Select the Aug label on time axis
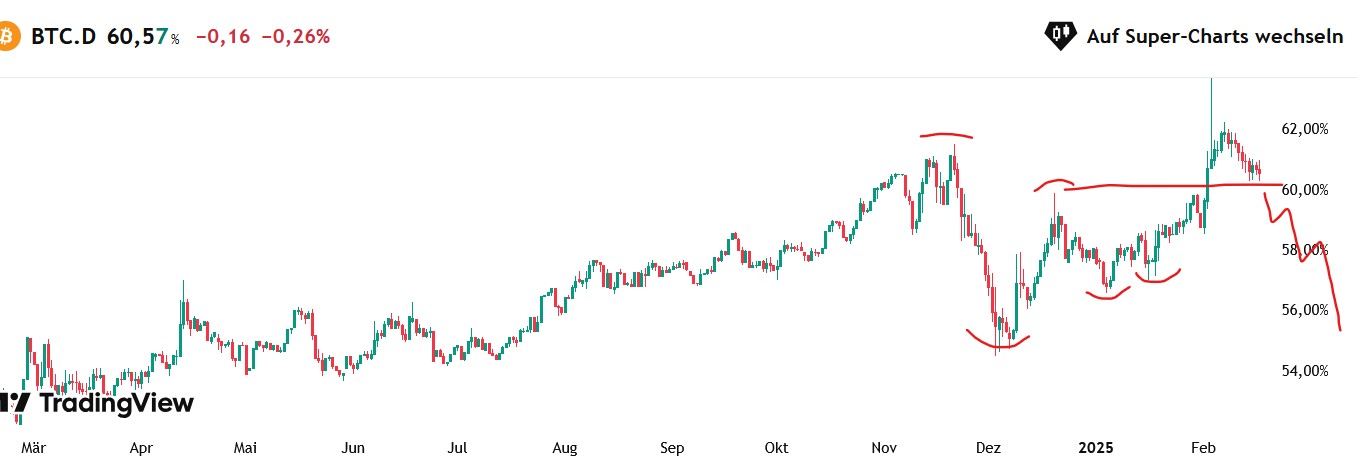Viewport: 1357px width, 462px height. coord(565,448)
